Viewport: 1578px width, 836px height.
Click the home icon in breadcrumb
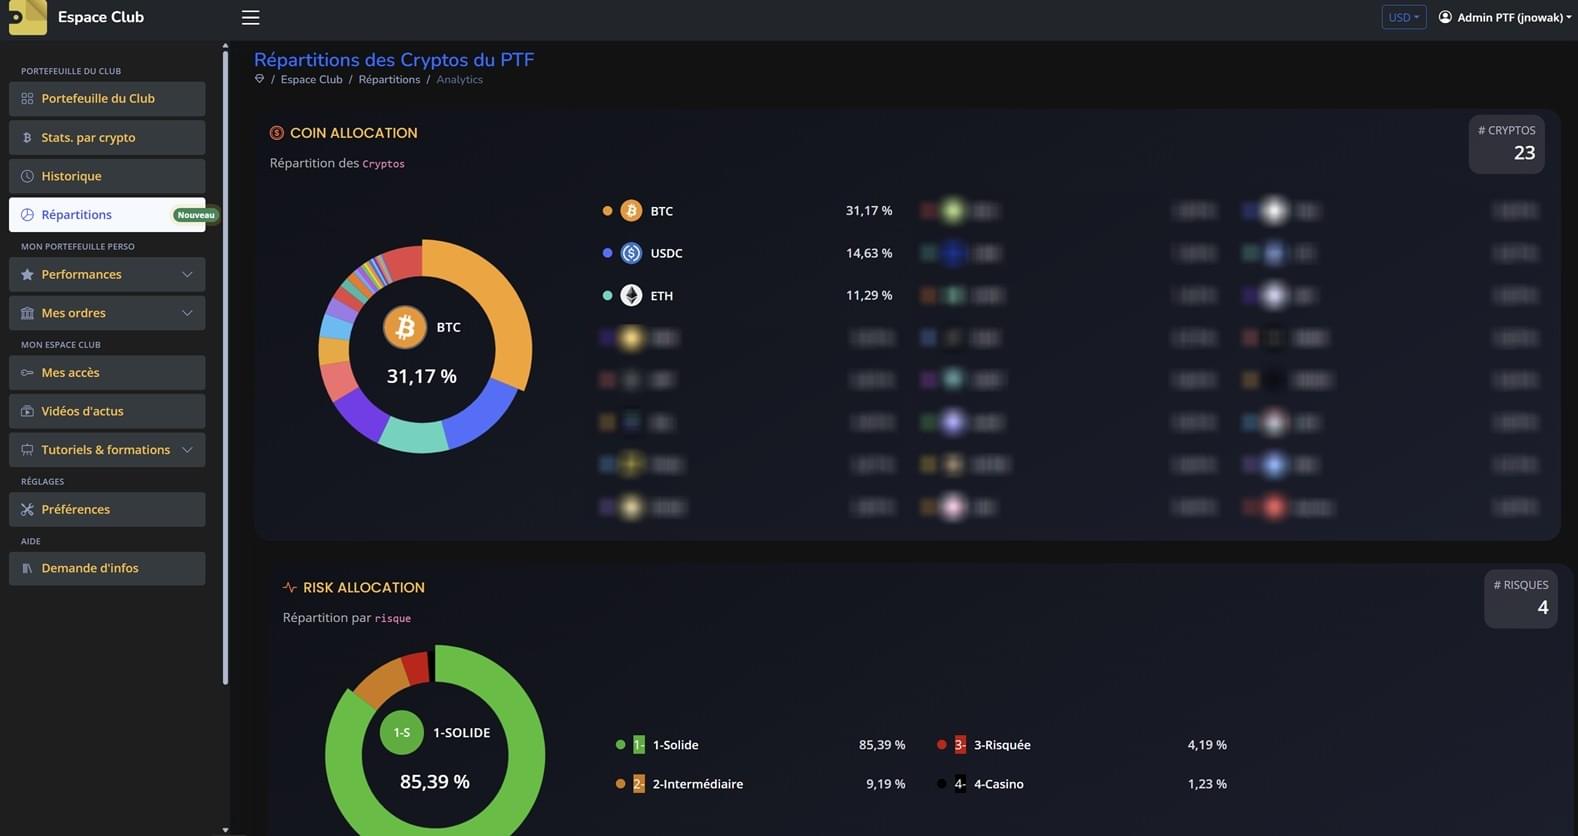(260, 80)
